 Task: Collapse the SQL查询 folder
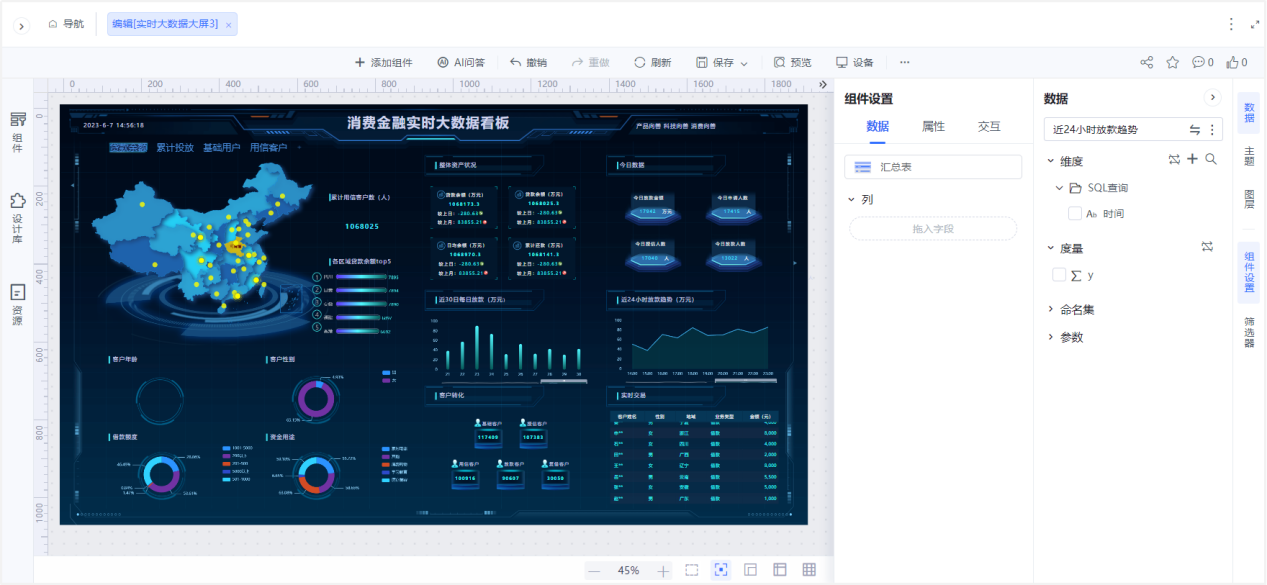tap(1059, 188)
